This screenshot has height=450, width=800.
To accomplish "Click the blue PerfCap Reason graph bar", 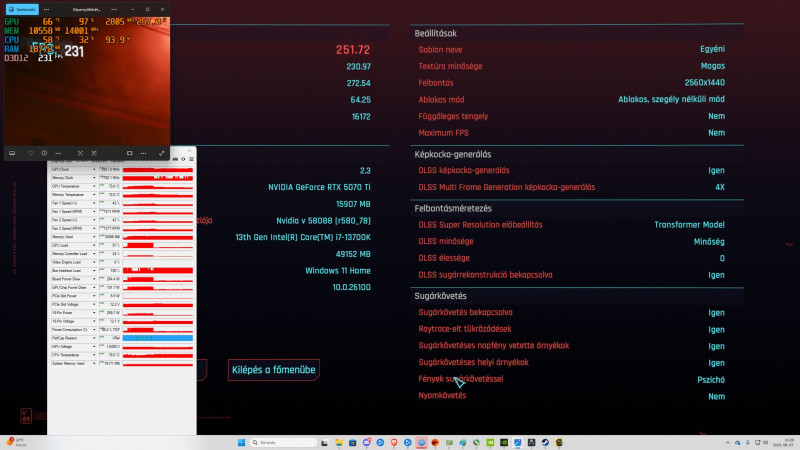I will coord(158,338).
